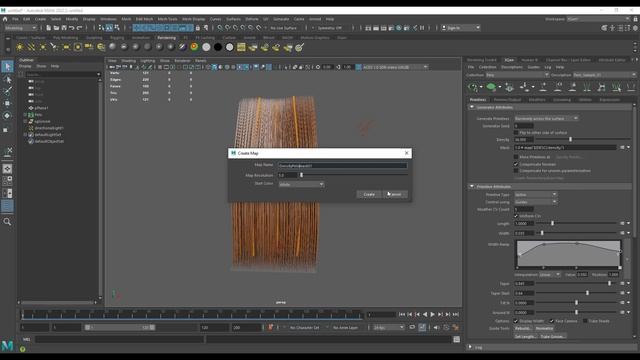
Task: Select the Rendering shelf tab
Action: (x=167, y=38)
